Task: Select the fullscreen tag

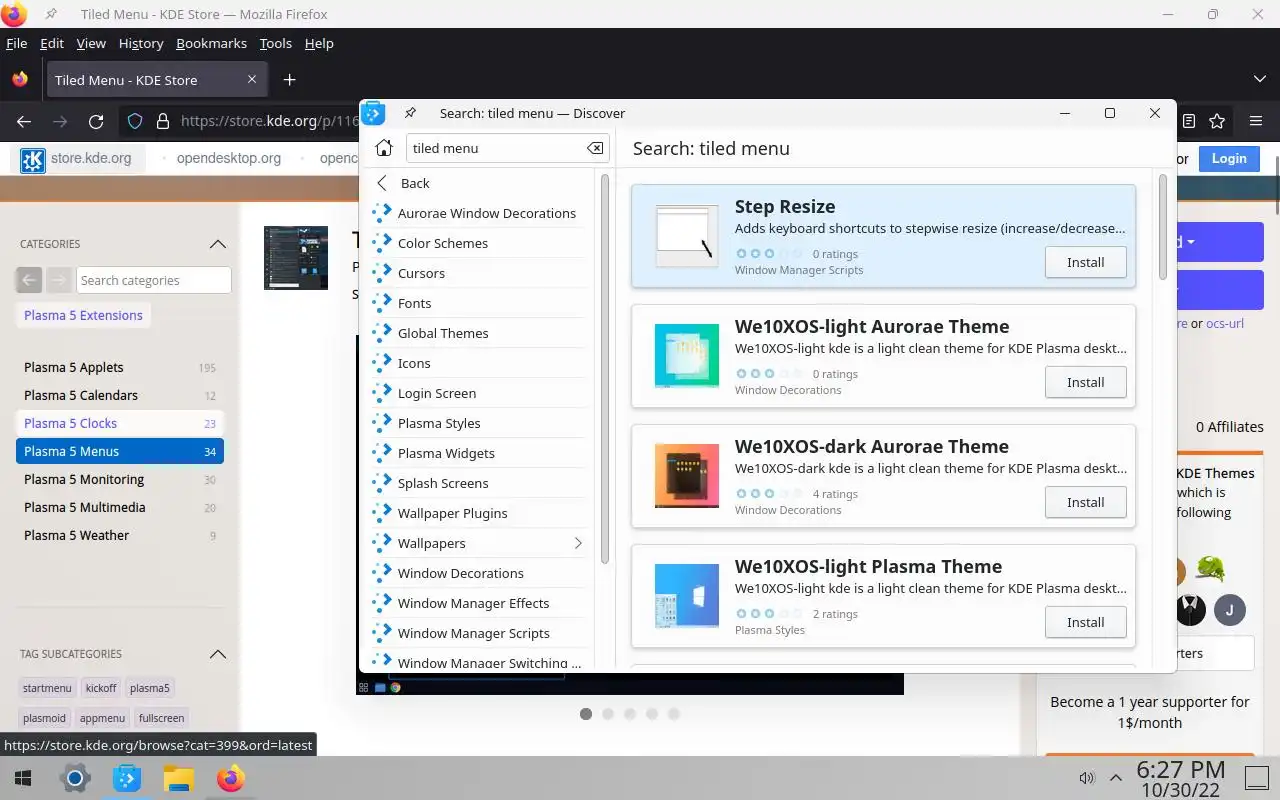Action: click(161, 718)
